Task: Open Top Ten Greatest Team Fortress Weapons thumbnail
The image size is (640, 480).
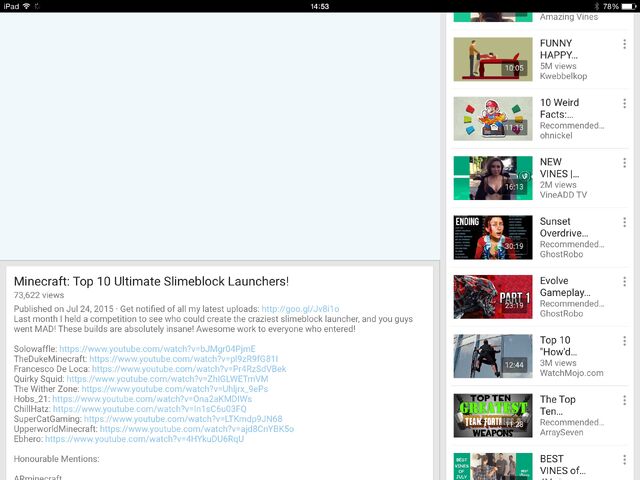Action: (493, 416)
